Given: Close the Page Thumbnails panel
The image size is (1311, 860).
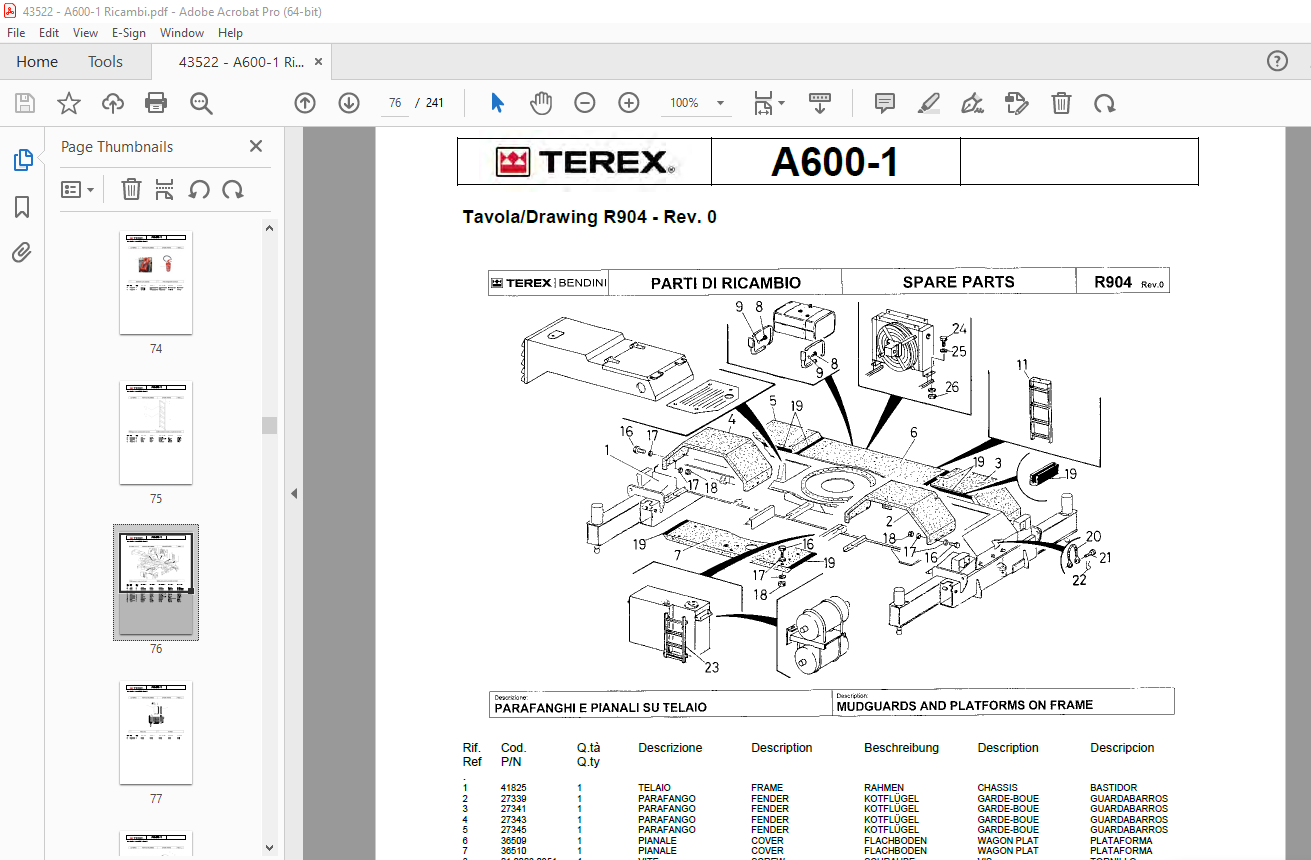Looking at the screenshot, I should [256, 146].
